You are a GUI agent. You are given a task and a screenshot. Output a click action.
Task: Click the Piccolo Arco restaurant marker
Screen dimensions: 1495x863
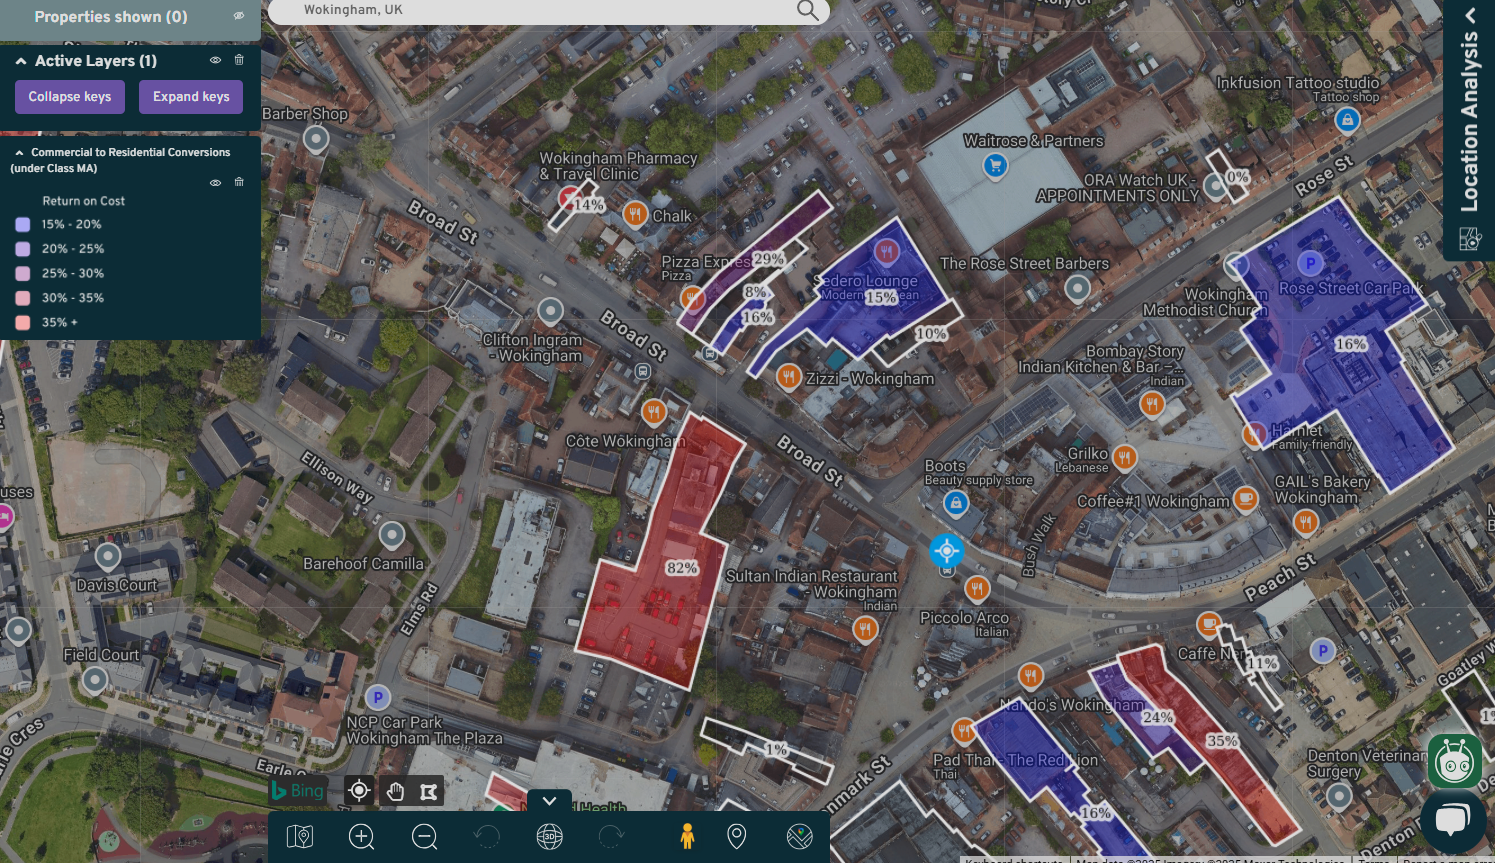click(x=977, y=588)
